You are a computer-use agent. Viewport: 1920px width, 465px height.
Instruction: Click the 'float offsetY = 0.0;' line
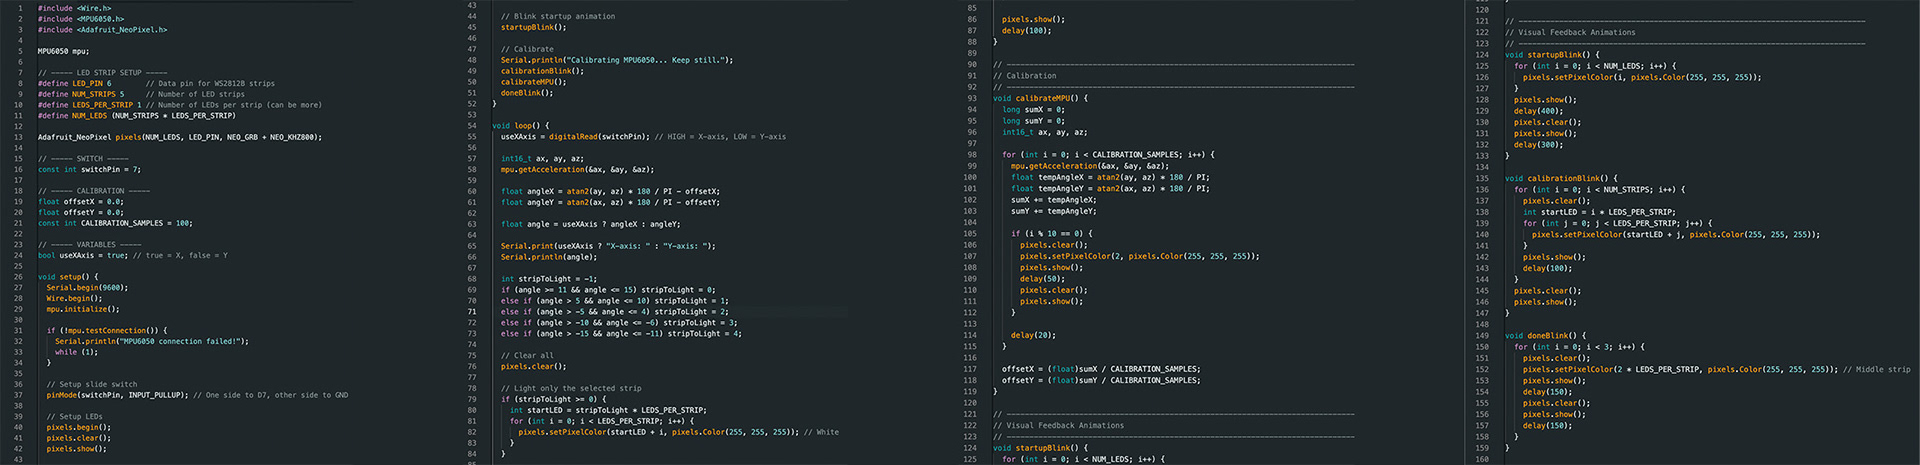pyautogui.click(x=80, y=213)
